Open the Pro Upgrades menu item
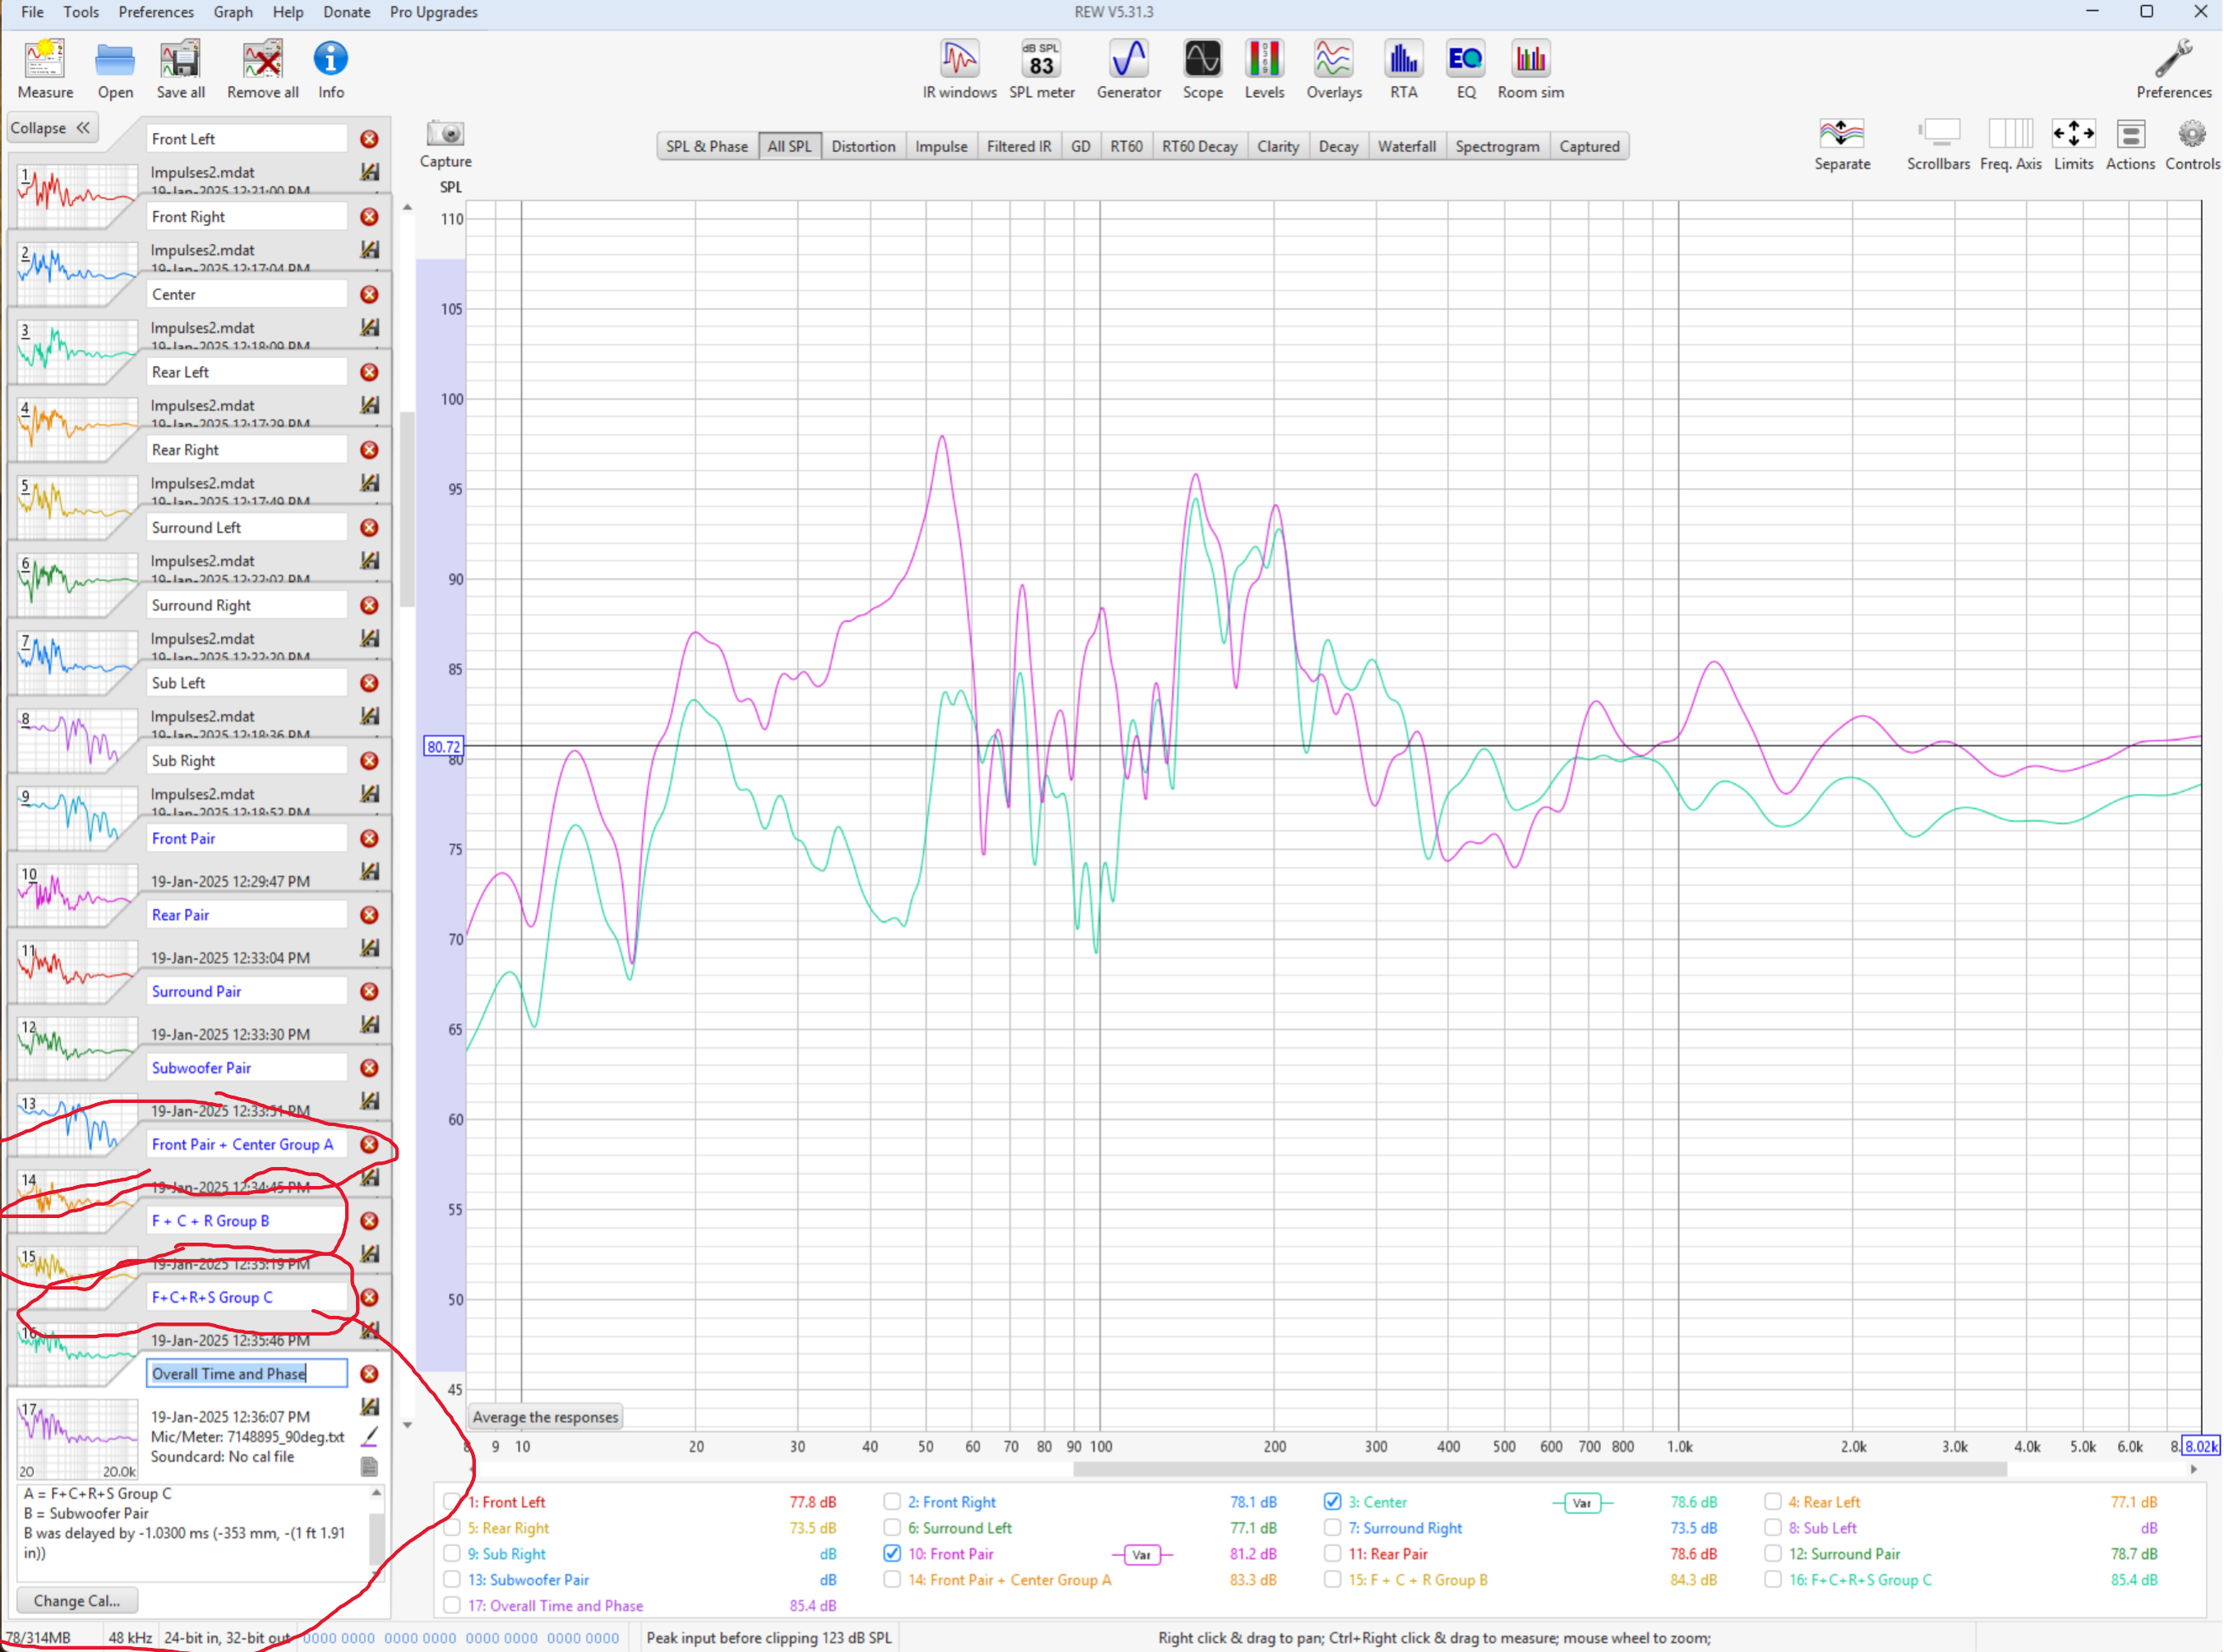 [x=434, y=12]
